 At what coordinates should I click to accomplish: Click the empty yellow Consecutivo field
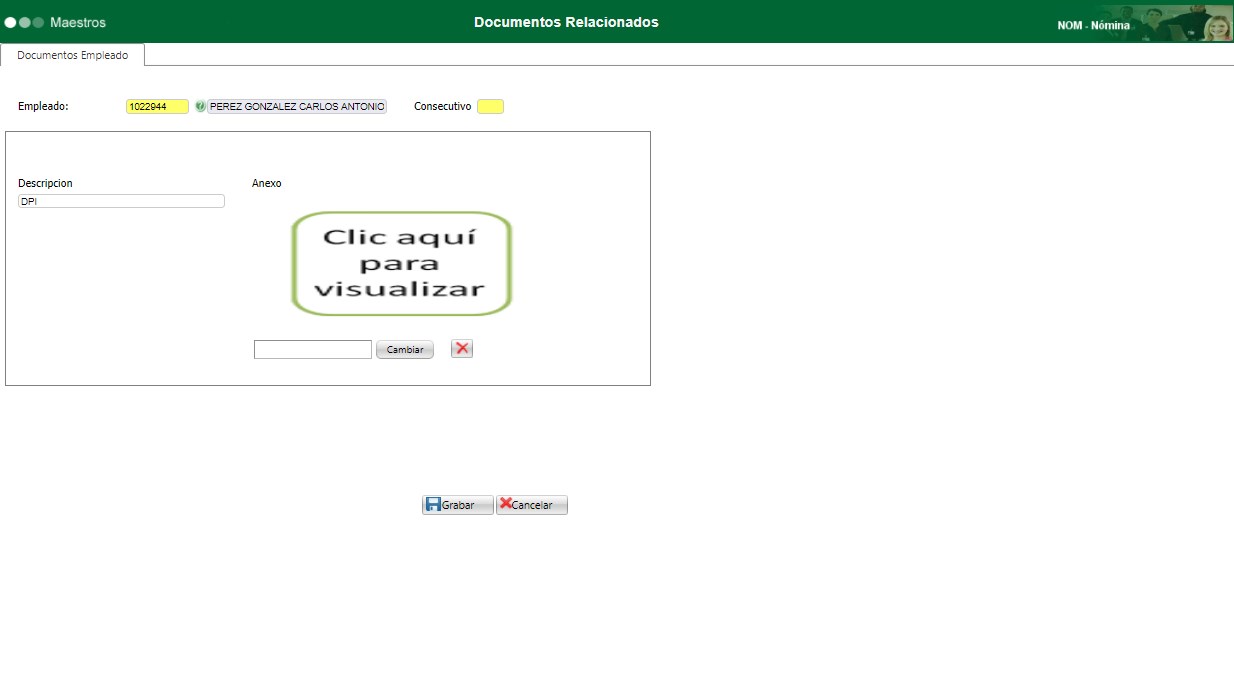(490, 105)
